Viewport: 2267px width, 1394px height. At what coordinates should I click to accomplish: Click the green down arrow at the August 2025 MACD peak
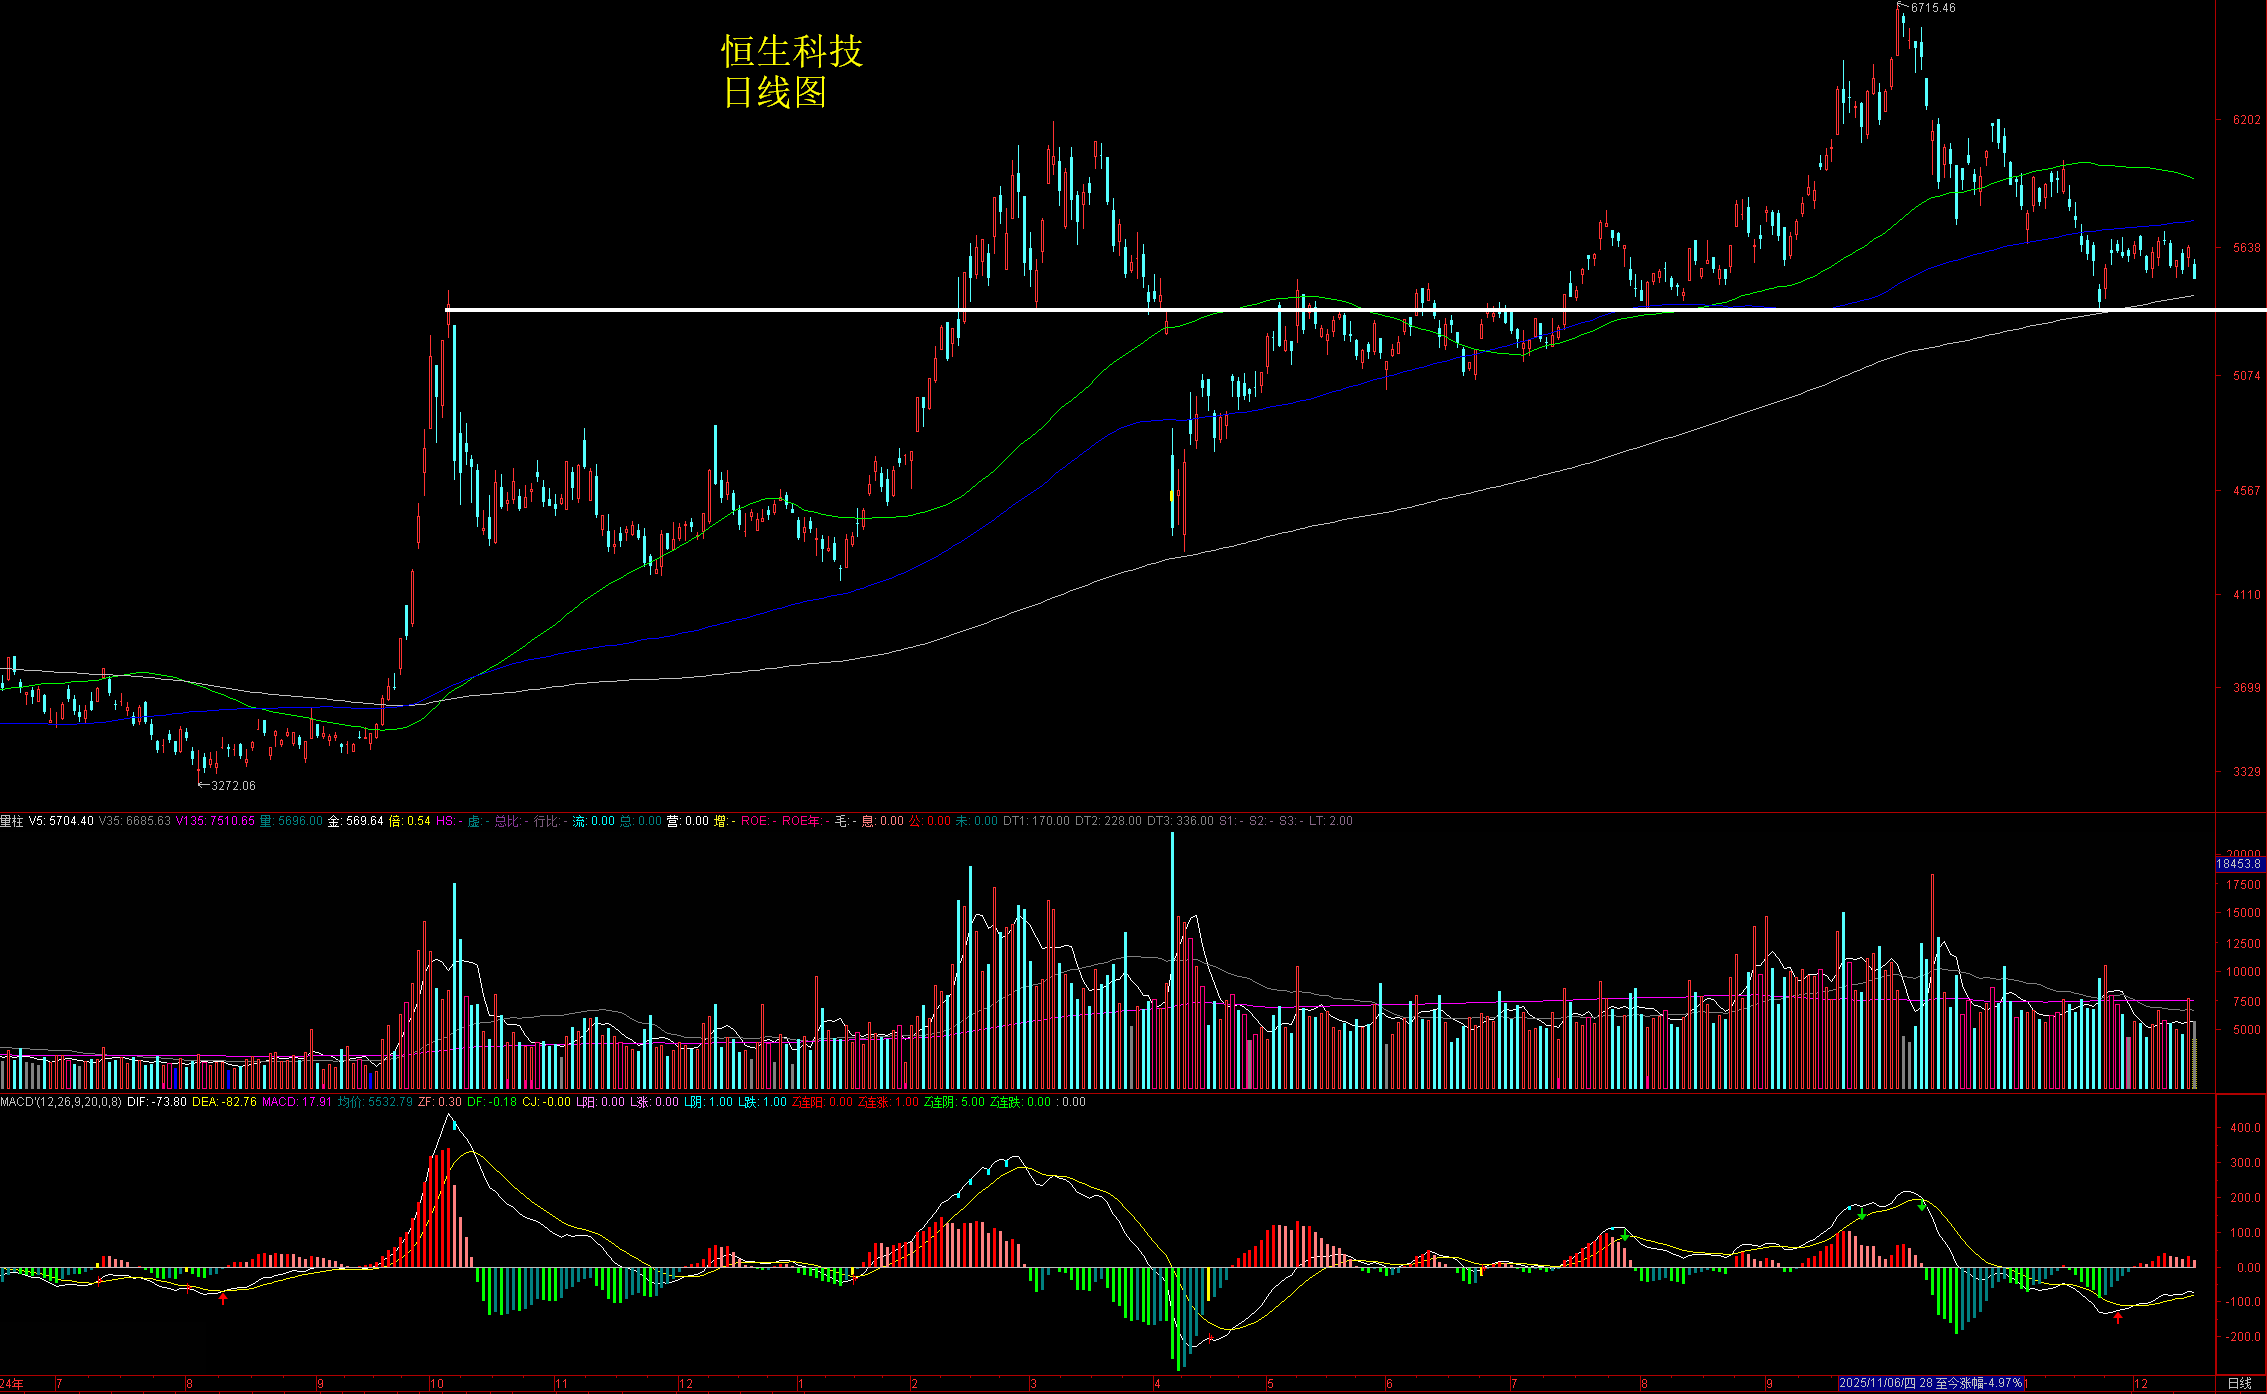pos(1625,1237)
